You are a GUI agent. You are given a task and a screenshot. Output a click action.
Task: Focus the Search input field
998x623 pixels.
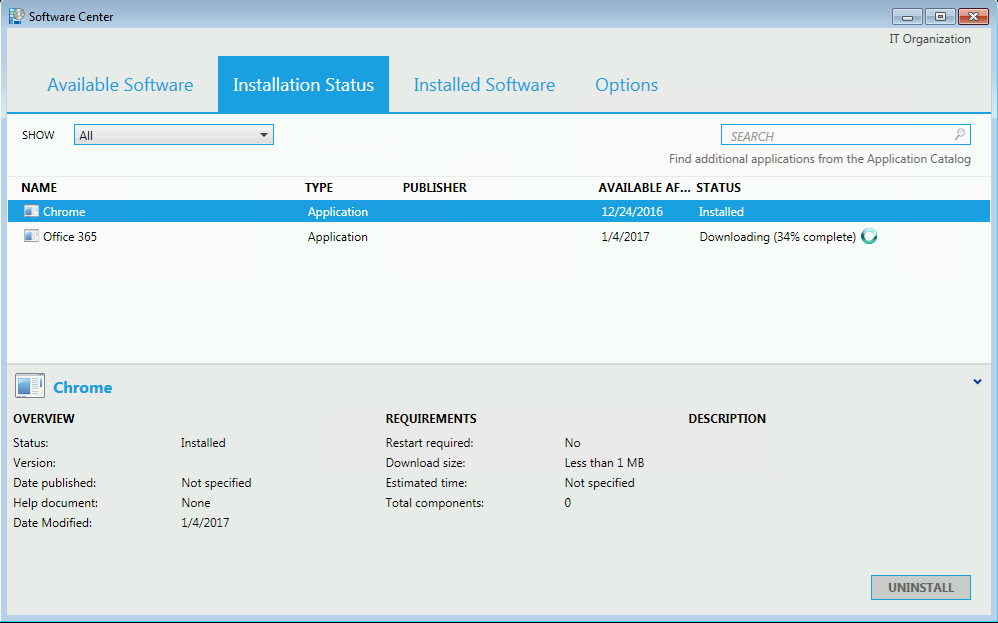835,135
